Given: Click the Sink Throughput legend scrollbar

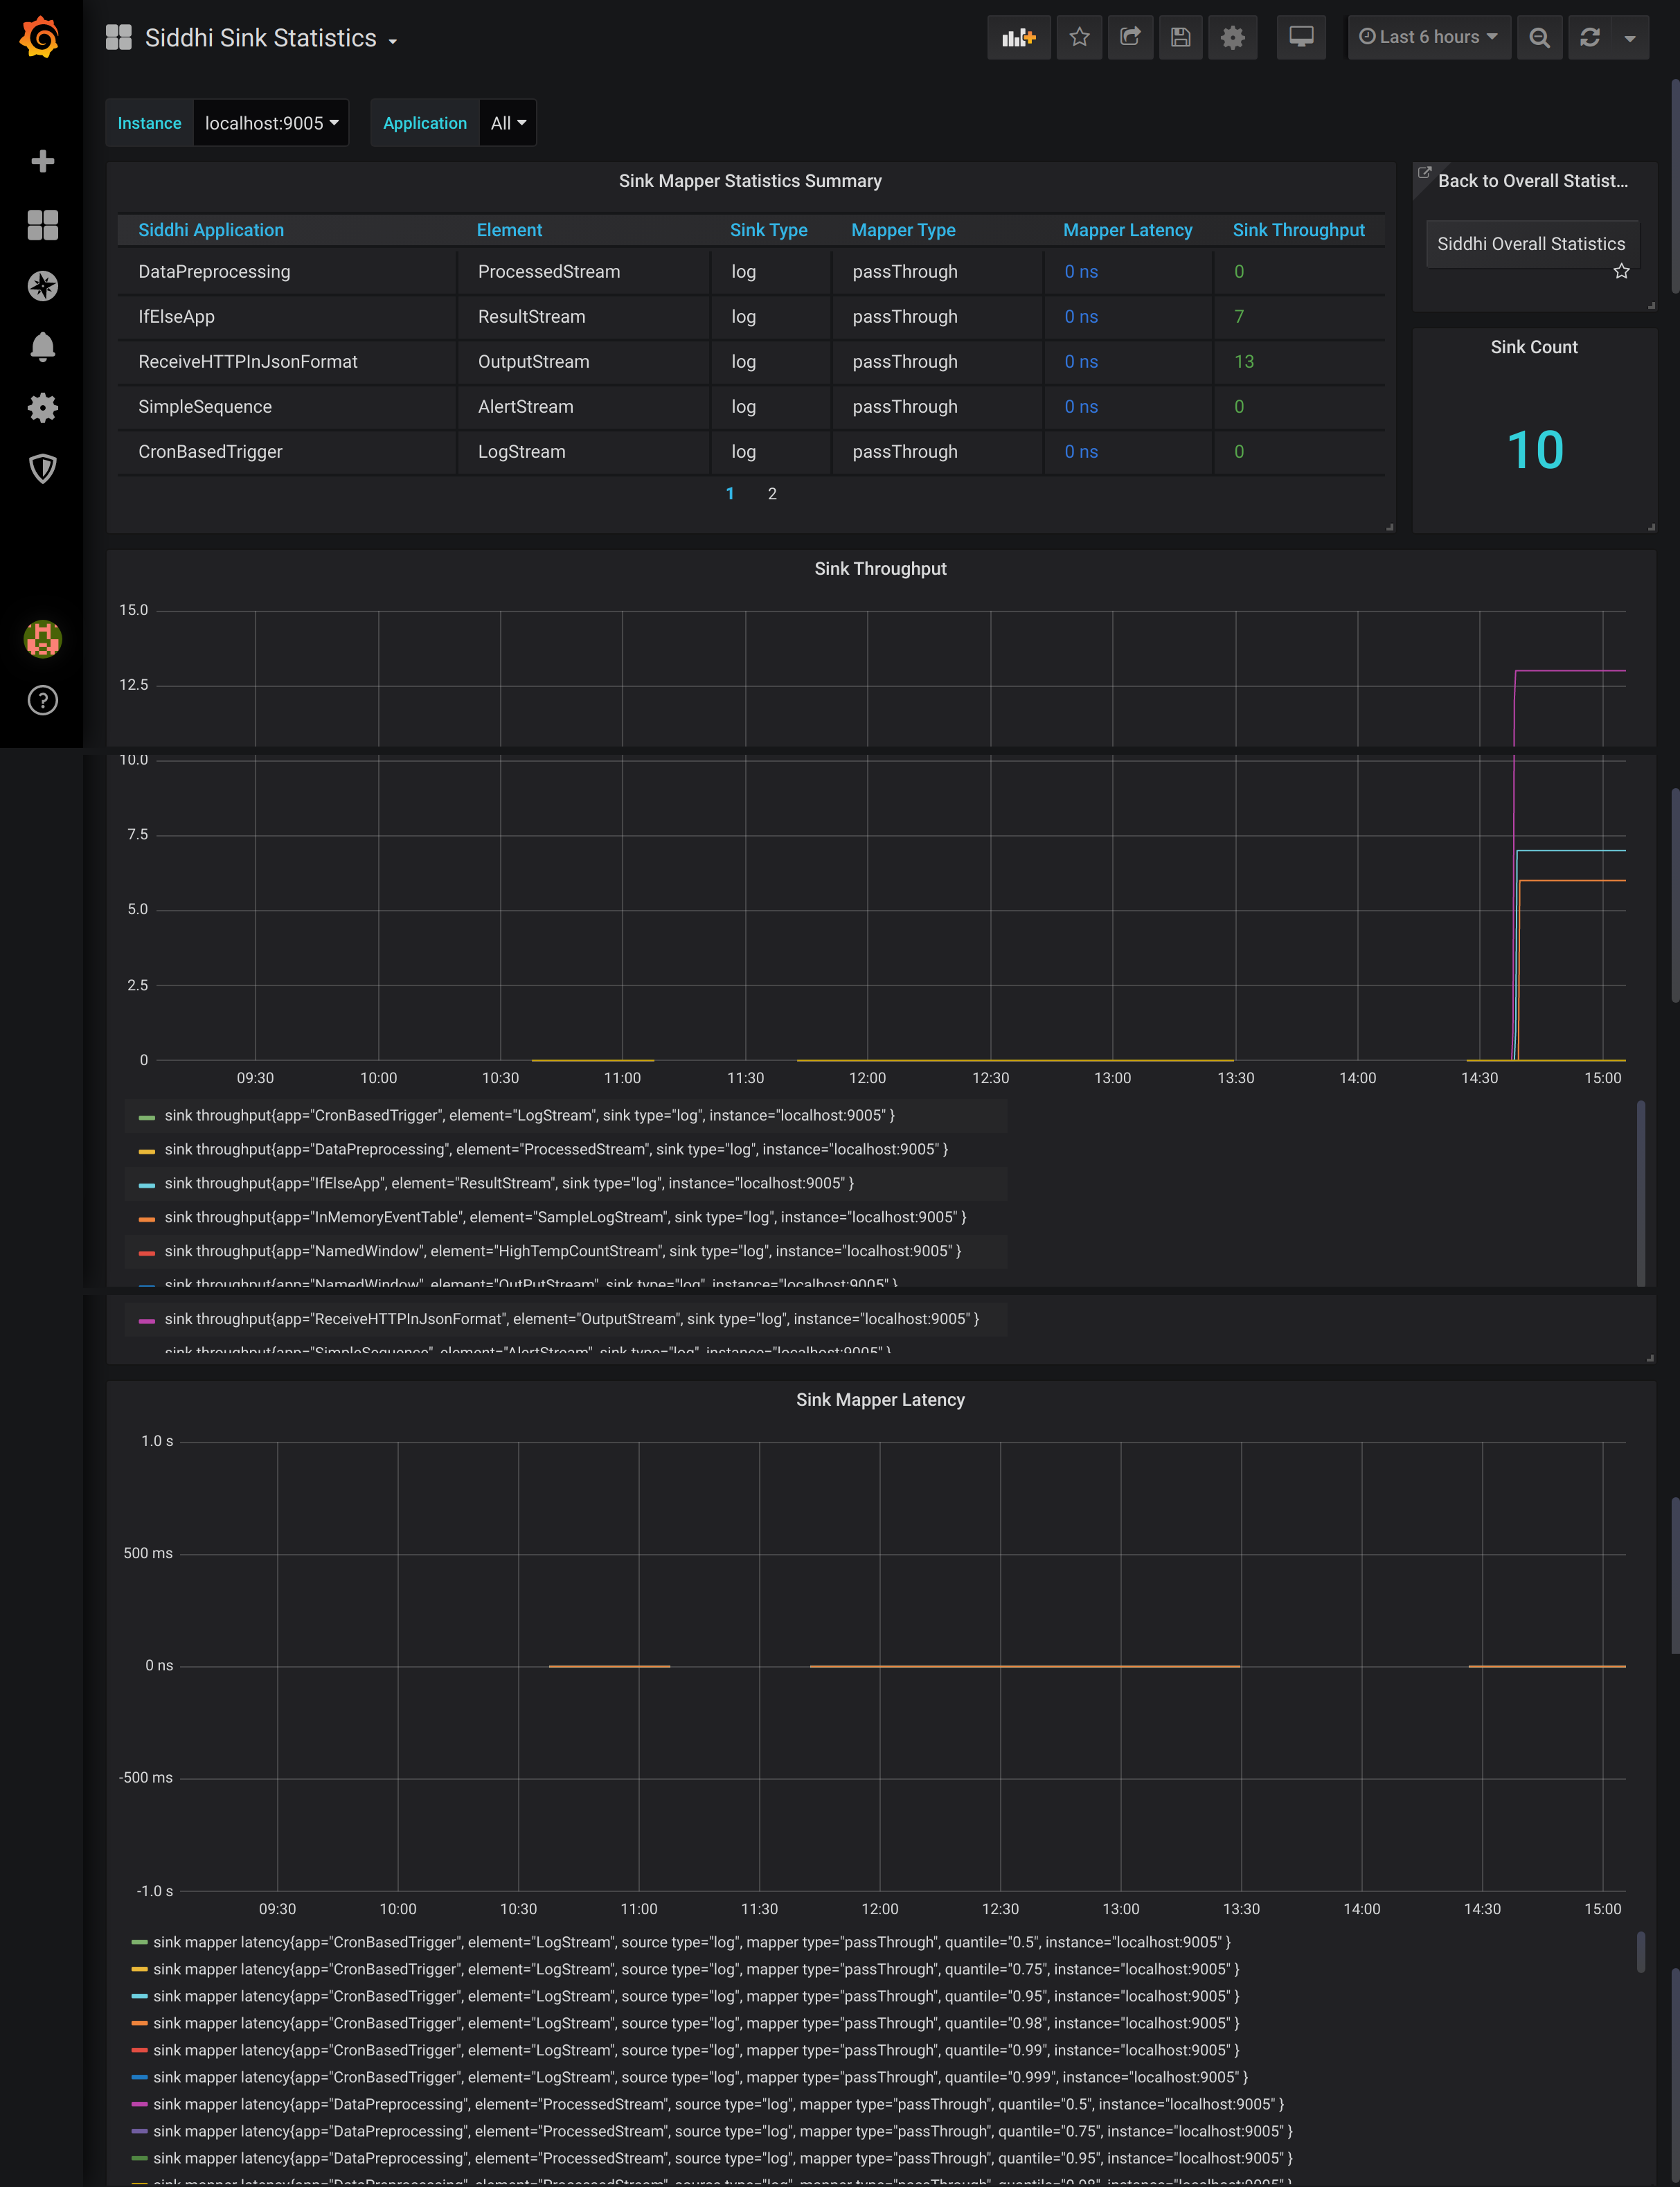Looking at the screenshot, I should coord(1641,1192).
